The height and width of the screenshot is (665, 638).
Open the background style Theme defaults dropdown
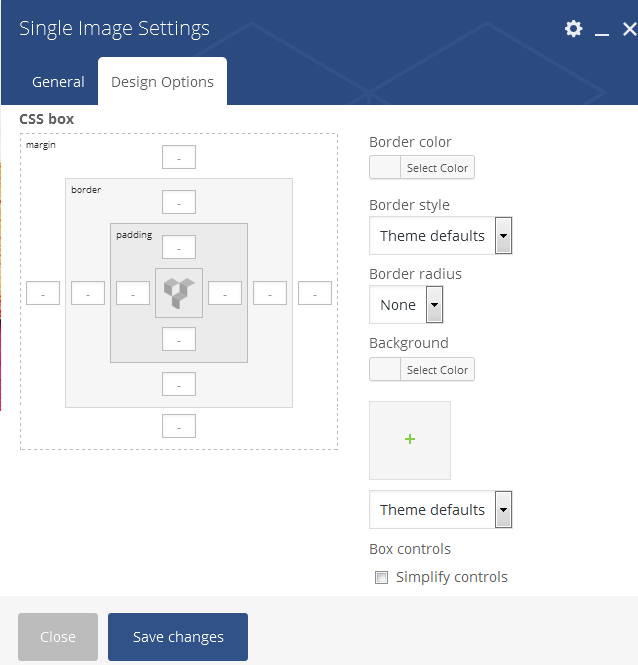click(x=440, y=509)
